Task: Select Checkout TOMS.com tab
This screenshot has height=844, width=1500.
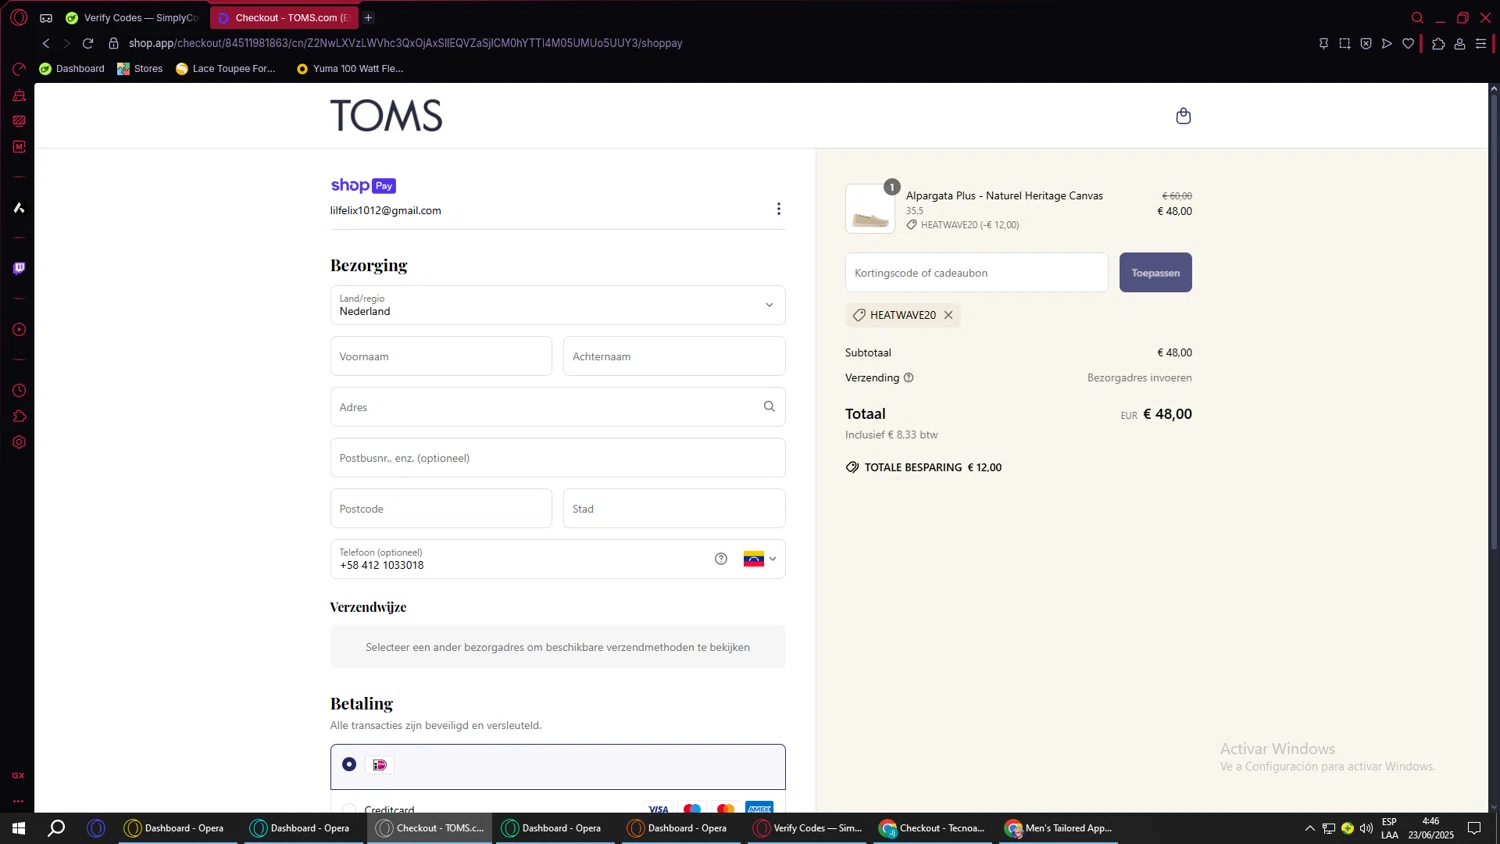Action: (x=284, y=17)
